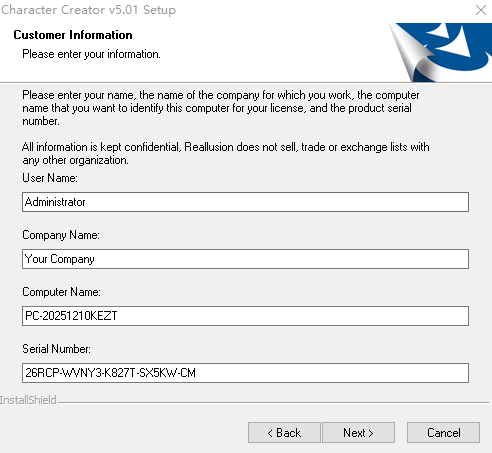Click the instruction paragraph starting 'Please enter your name'
The image size is (492, 453).
click(221, 108)
